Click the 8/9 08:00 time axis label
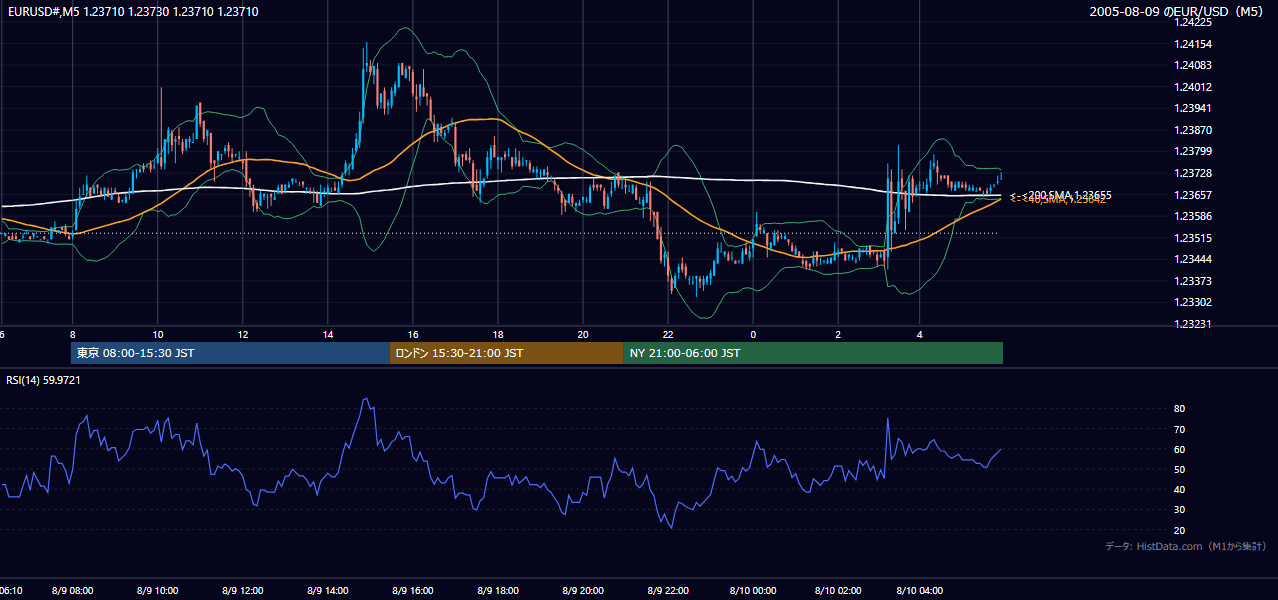Viewport: 1278px width, 600px height. (x=72, y=591)
